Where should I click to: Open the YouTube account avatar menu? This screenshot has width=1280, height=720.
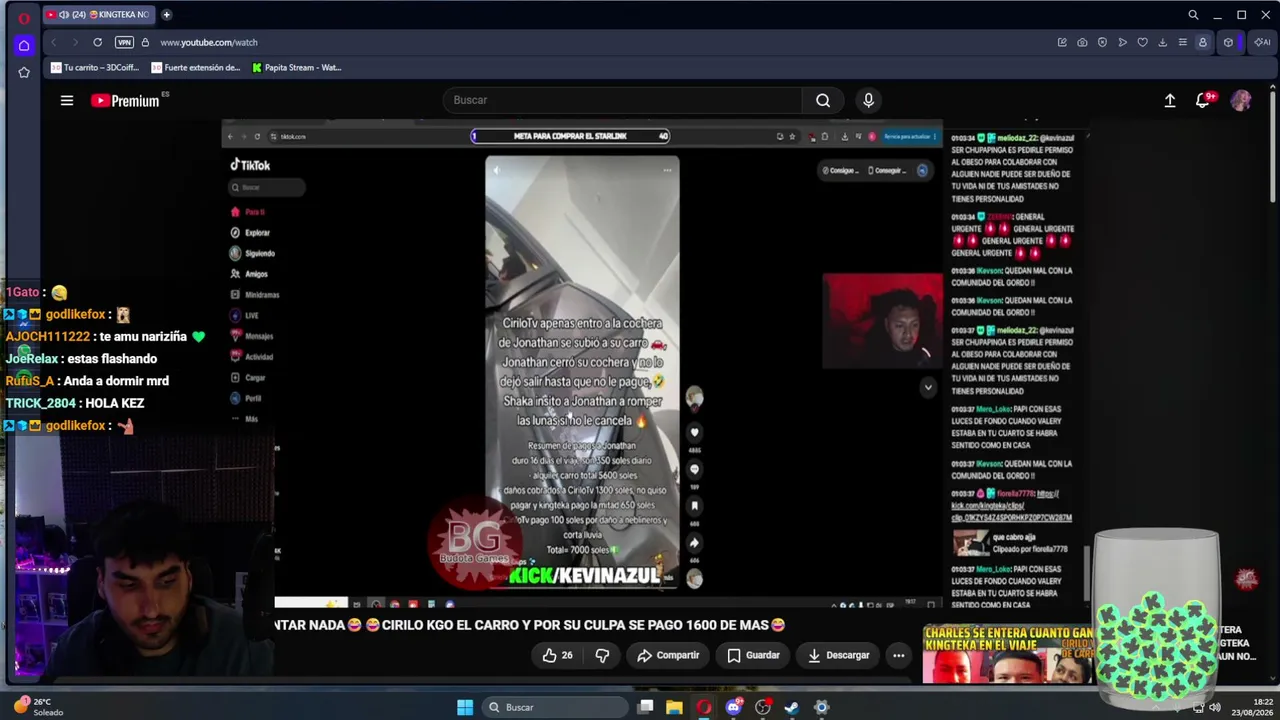tap(1241, 100)
